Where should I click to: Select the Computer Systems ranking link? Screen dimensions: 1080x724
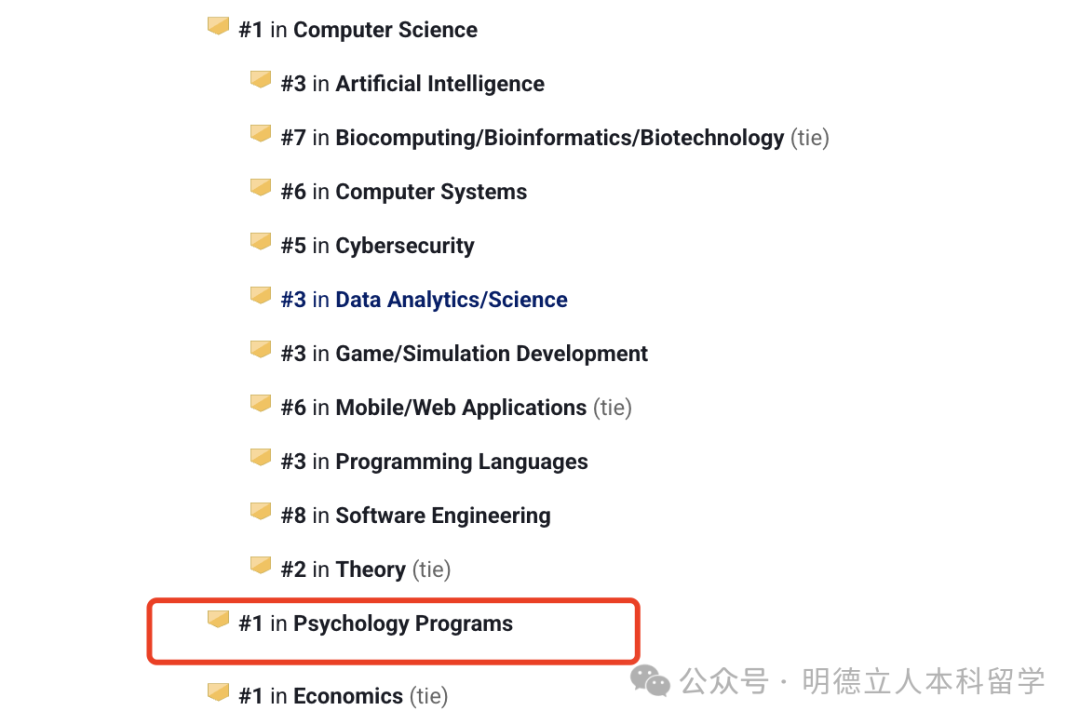tap(430, 192)
